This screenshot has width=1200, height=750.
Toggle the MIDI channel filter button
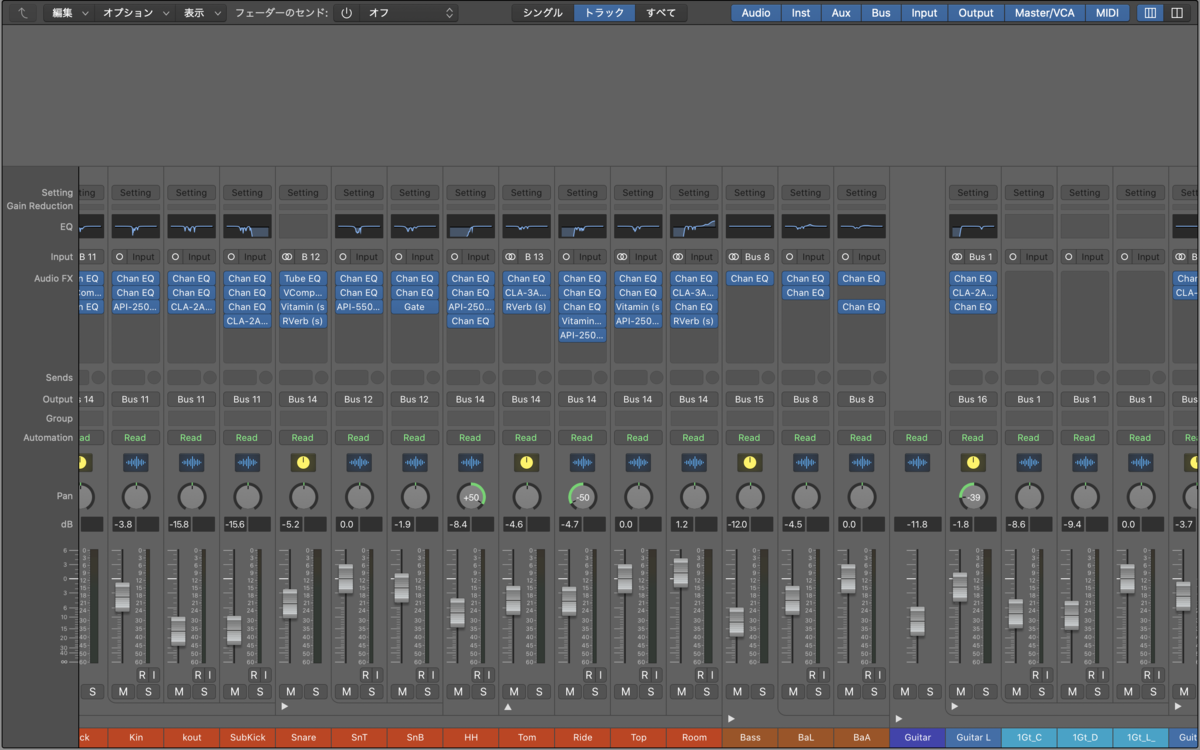pos(1107,13)
